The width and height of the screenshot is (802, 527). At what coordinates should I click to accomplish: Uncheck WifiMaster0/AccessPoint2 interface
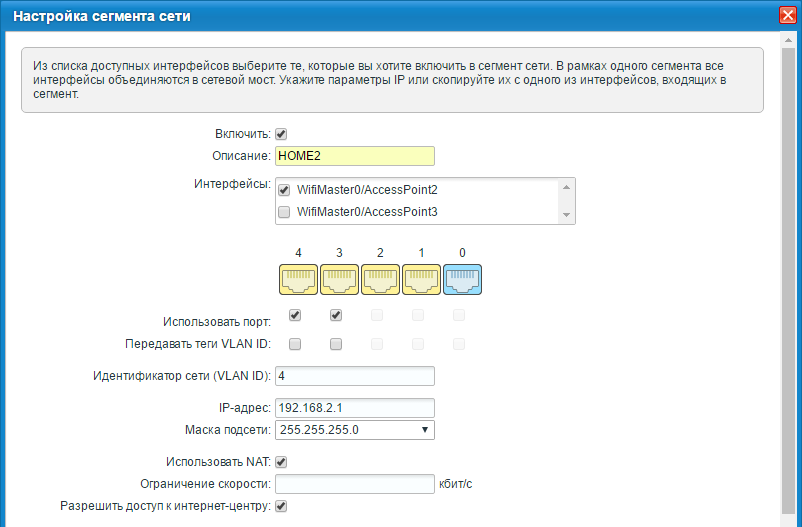coord(284,190)
